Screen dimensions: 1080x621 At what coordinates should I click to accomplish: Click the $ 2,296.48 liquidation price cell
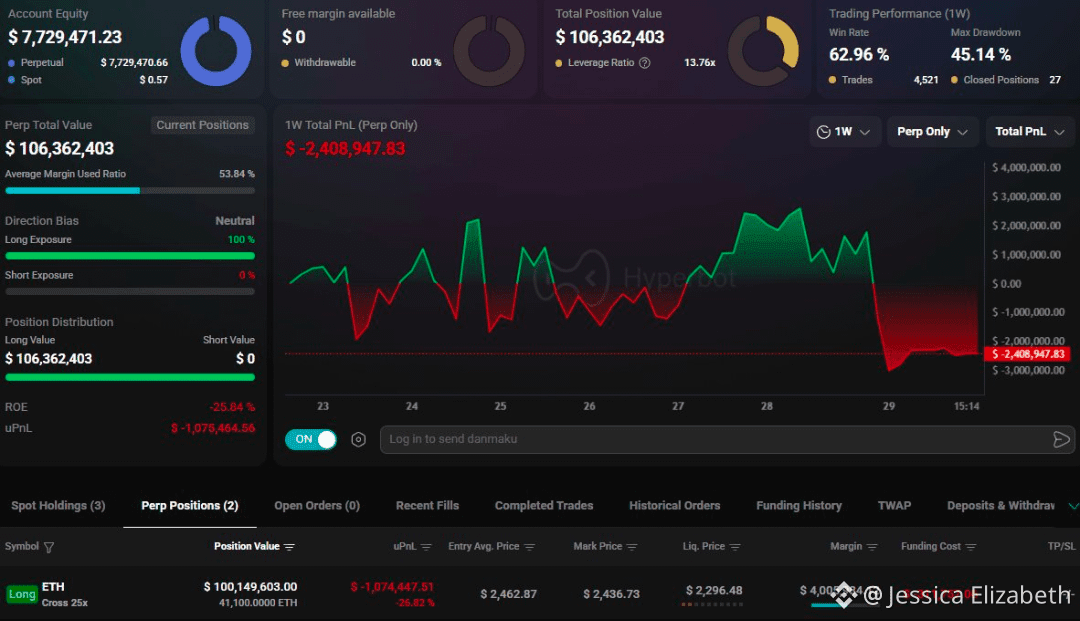click(x=714, y=590)
